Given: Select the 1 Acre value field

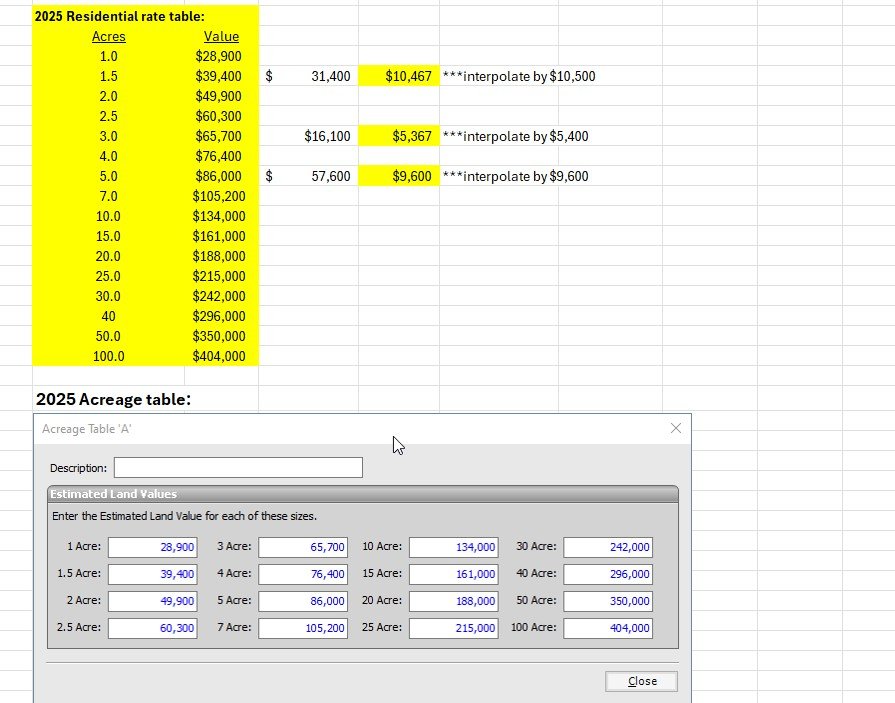Looking at the screenshot, I should 152,547.
